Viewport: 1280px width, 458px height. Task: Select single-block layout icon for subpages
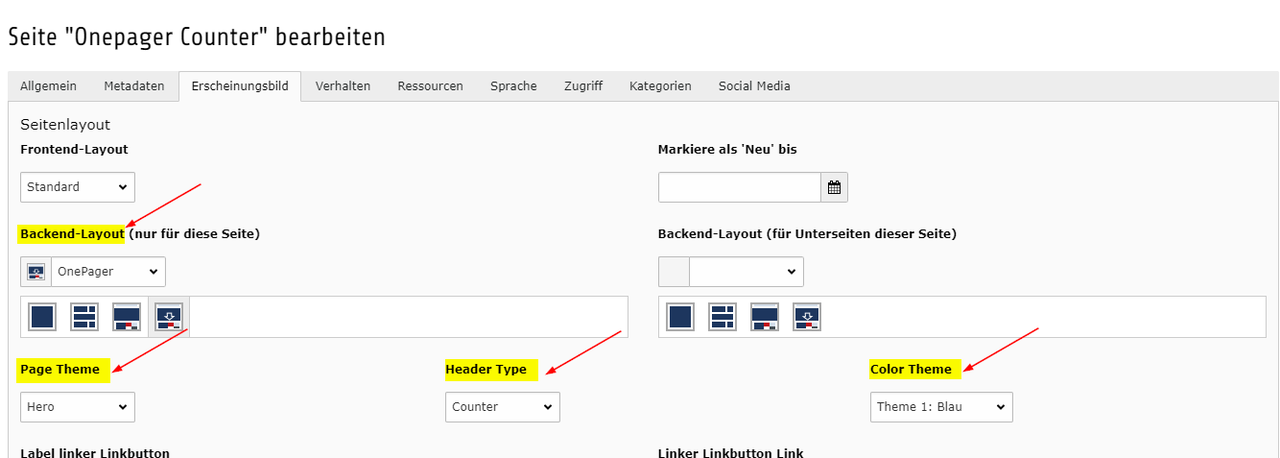[680, 317]
